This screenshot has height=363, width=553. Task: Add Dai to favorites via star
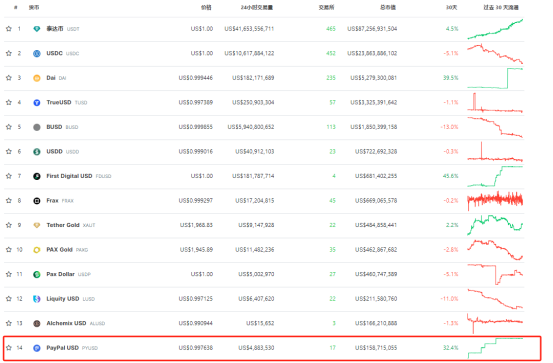[x=9, y=78]
